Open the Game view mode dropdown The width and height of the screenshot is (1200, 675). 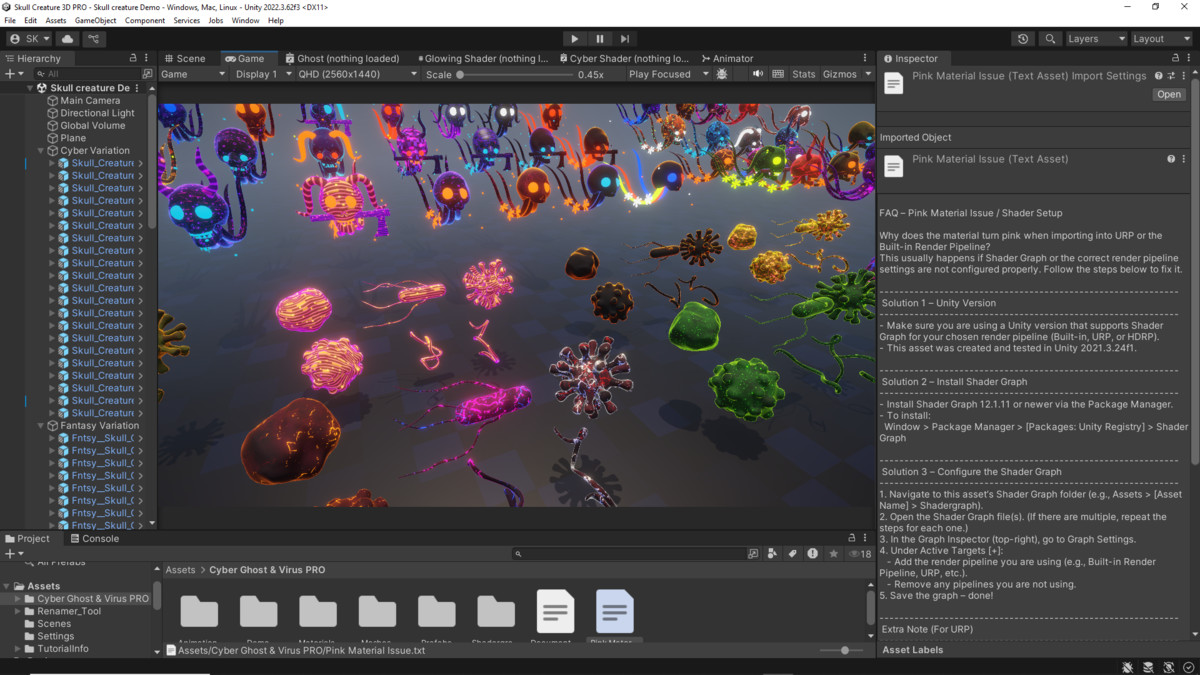pyautogui.click(x=193, y=74)
